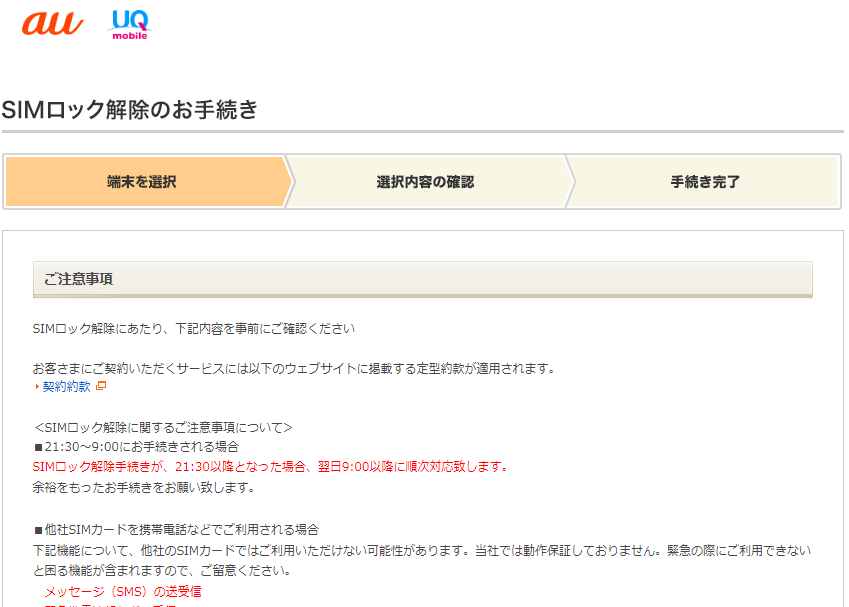This screenshot has width=849, height=607.
Task: Click the line starting SIMロック解除にあたり
Action: pos(194,328)
